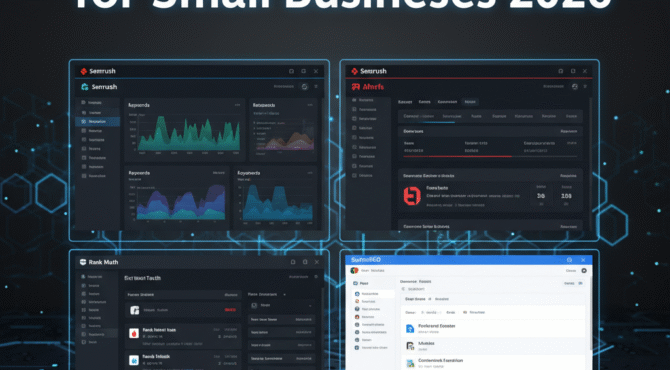Screen dimensions: 670x370
Task: Open the ellipsis menu on the teal-blue area chart card
Action: (310, 173)
